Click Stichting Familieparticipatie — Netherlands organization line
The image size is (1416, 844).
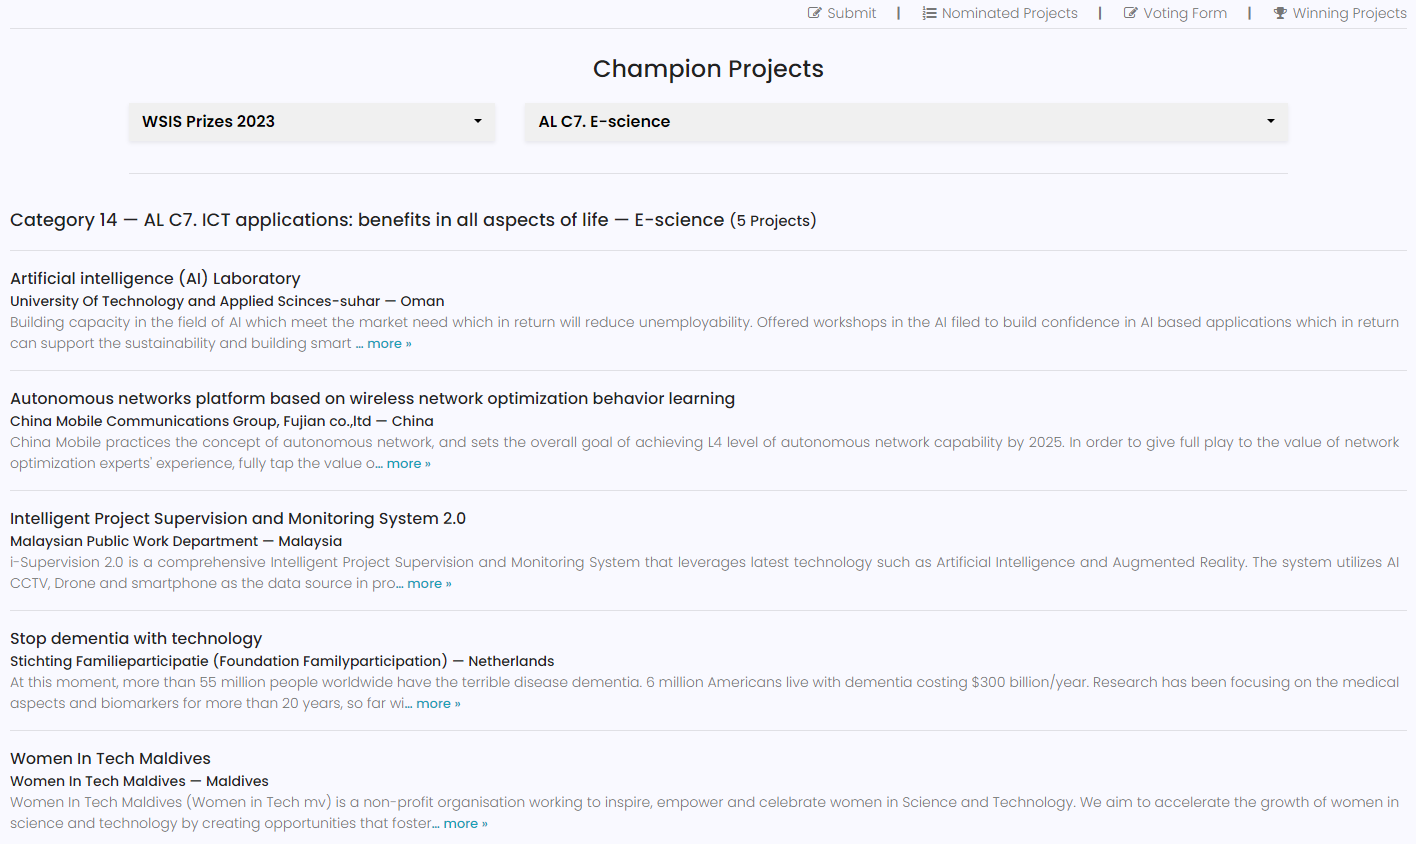tap(282, 661)
